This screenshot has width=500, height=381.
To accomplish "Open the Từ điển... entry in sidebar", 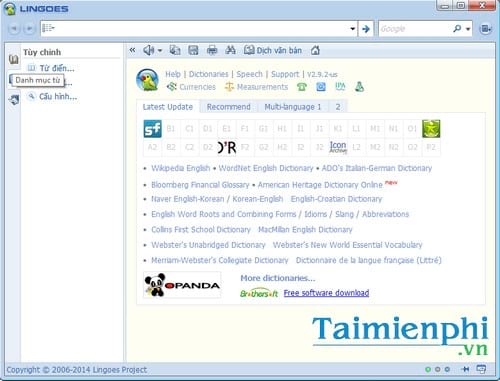I will point(51,68).
